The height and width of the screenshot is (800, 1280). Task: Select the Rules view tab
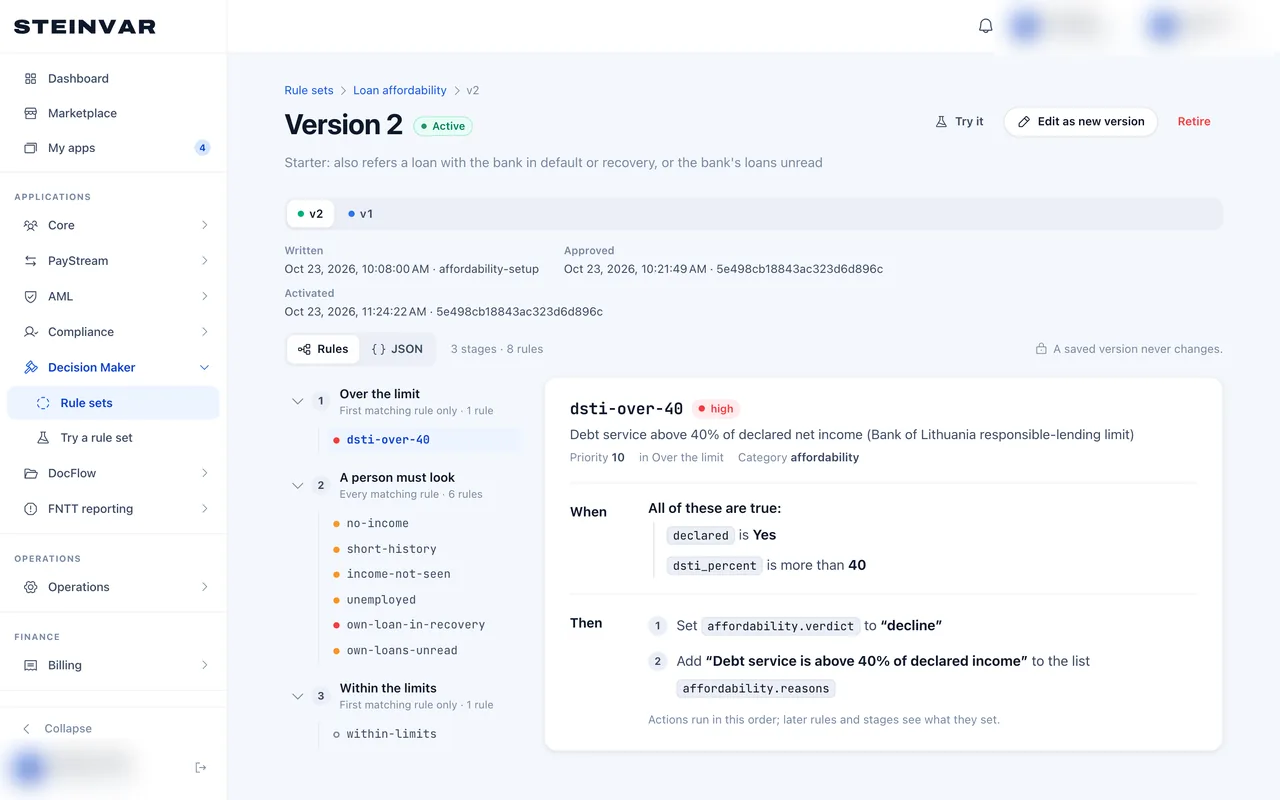[x=323, y=349]
